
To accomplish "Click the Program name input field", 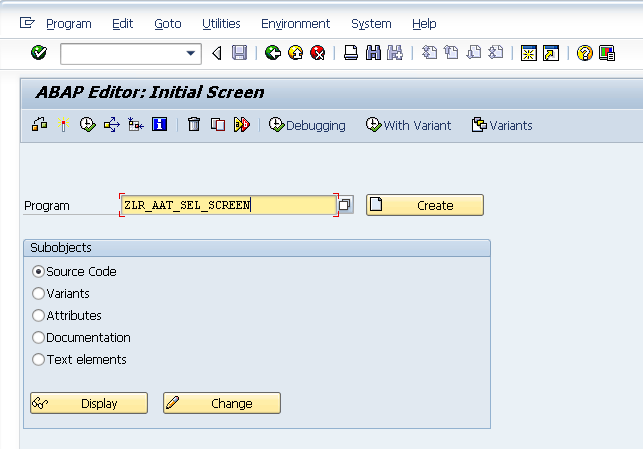I will point(229,205).
